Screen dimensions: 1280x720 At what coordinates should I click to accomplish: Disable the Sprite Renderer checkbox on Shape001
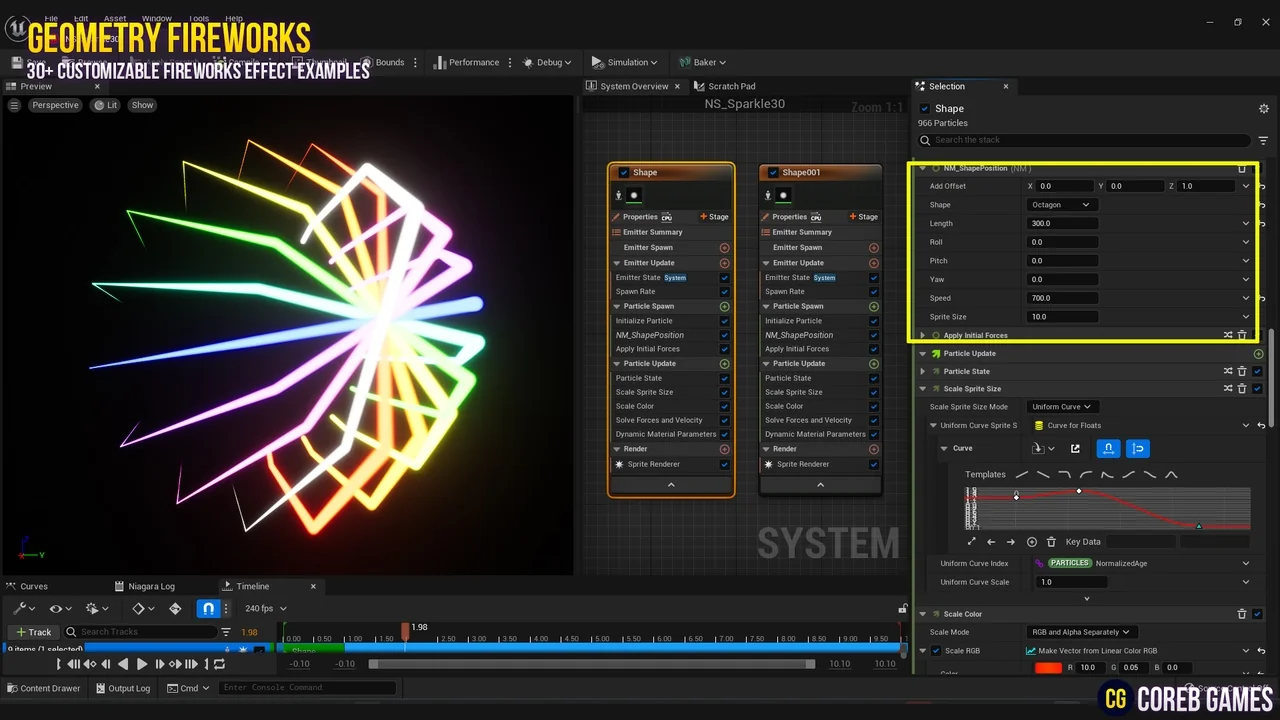(873, 464)
